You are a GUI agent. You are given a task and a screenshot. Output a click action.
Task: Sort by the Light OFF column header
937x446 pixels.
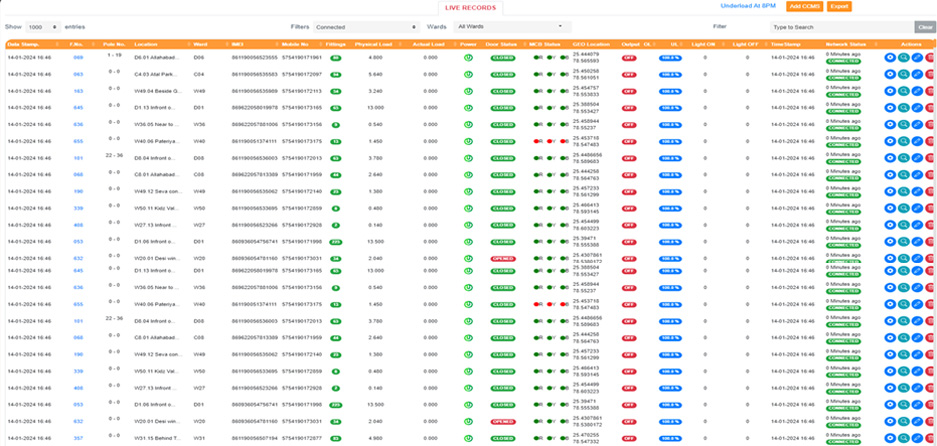pos(748,44)
